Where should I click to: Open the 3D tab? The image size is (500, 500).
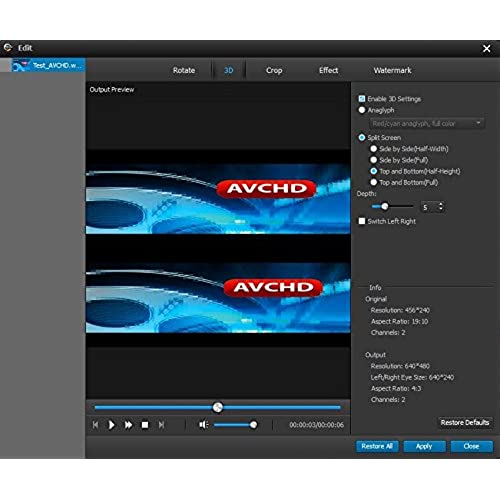tap(228, 70)
